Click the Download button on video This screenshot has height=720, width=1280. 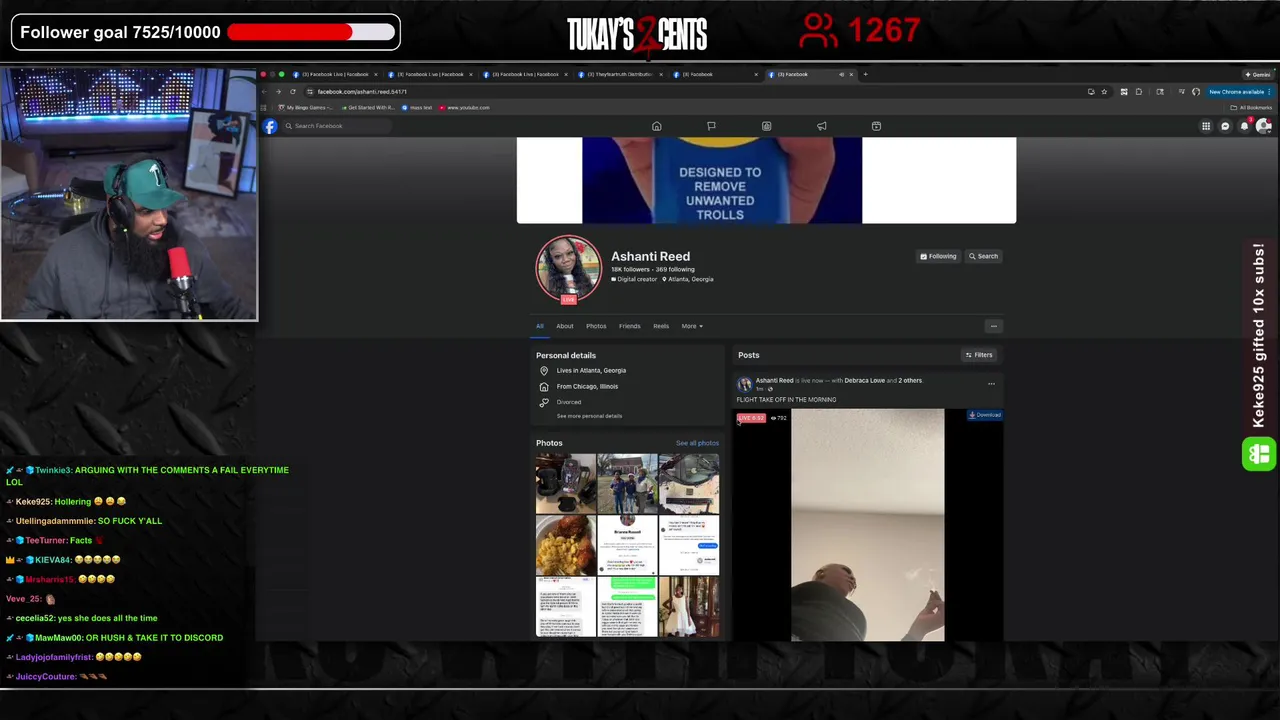click(x=984, y=415)
